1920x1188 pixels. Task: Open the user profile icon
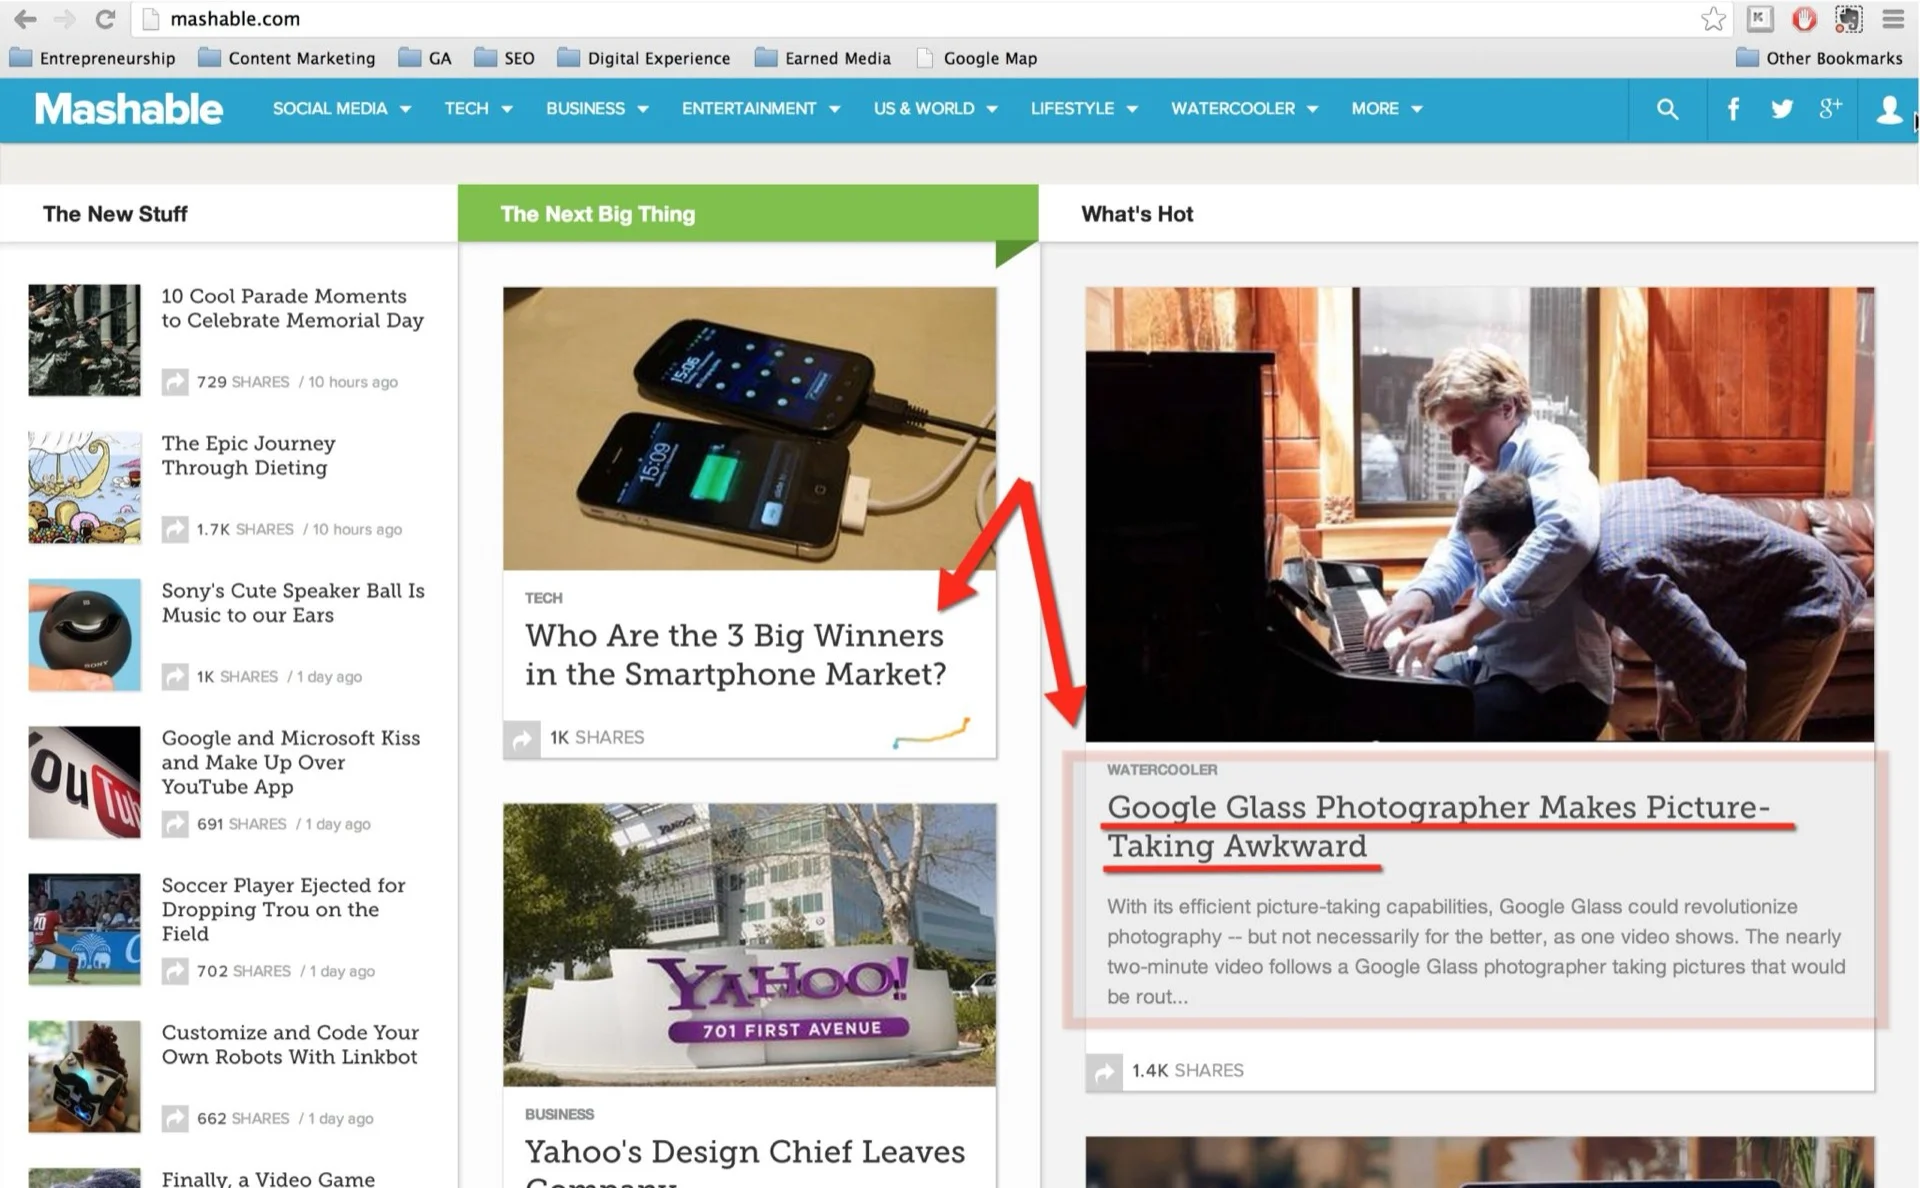pos(1888,109)
